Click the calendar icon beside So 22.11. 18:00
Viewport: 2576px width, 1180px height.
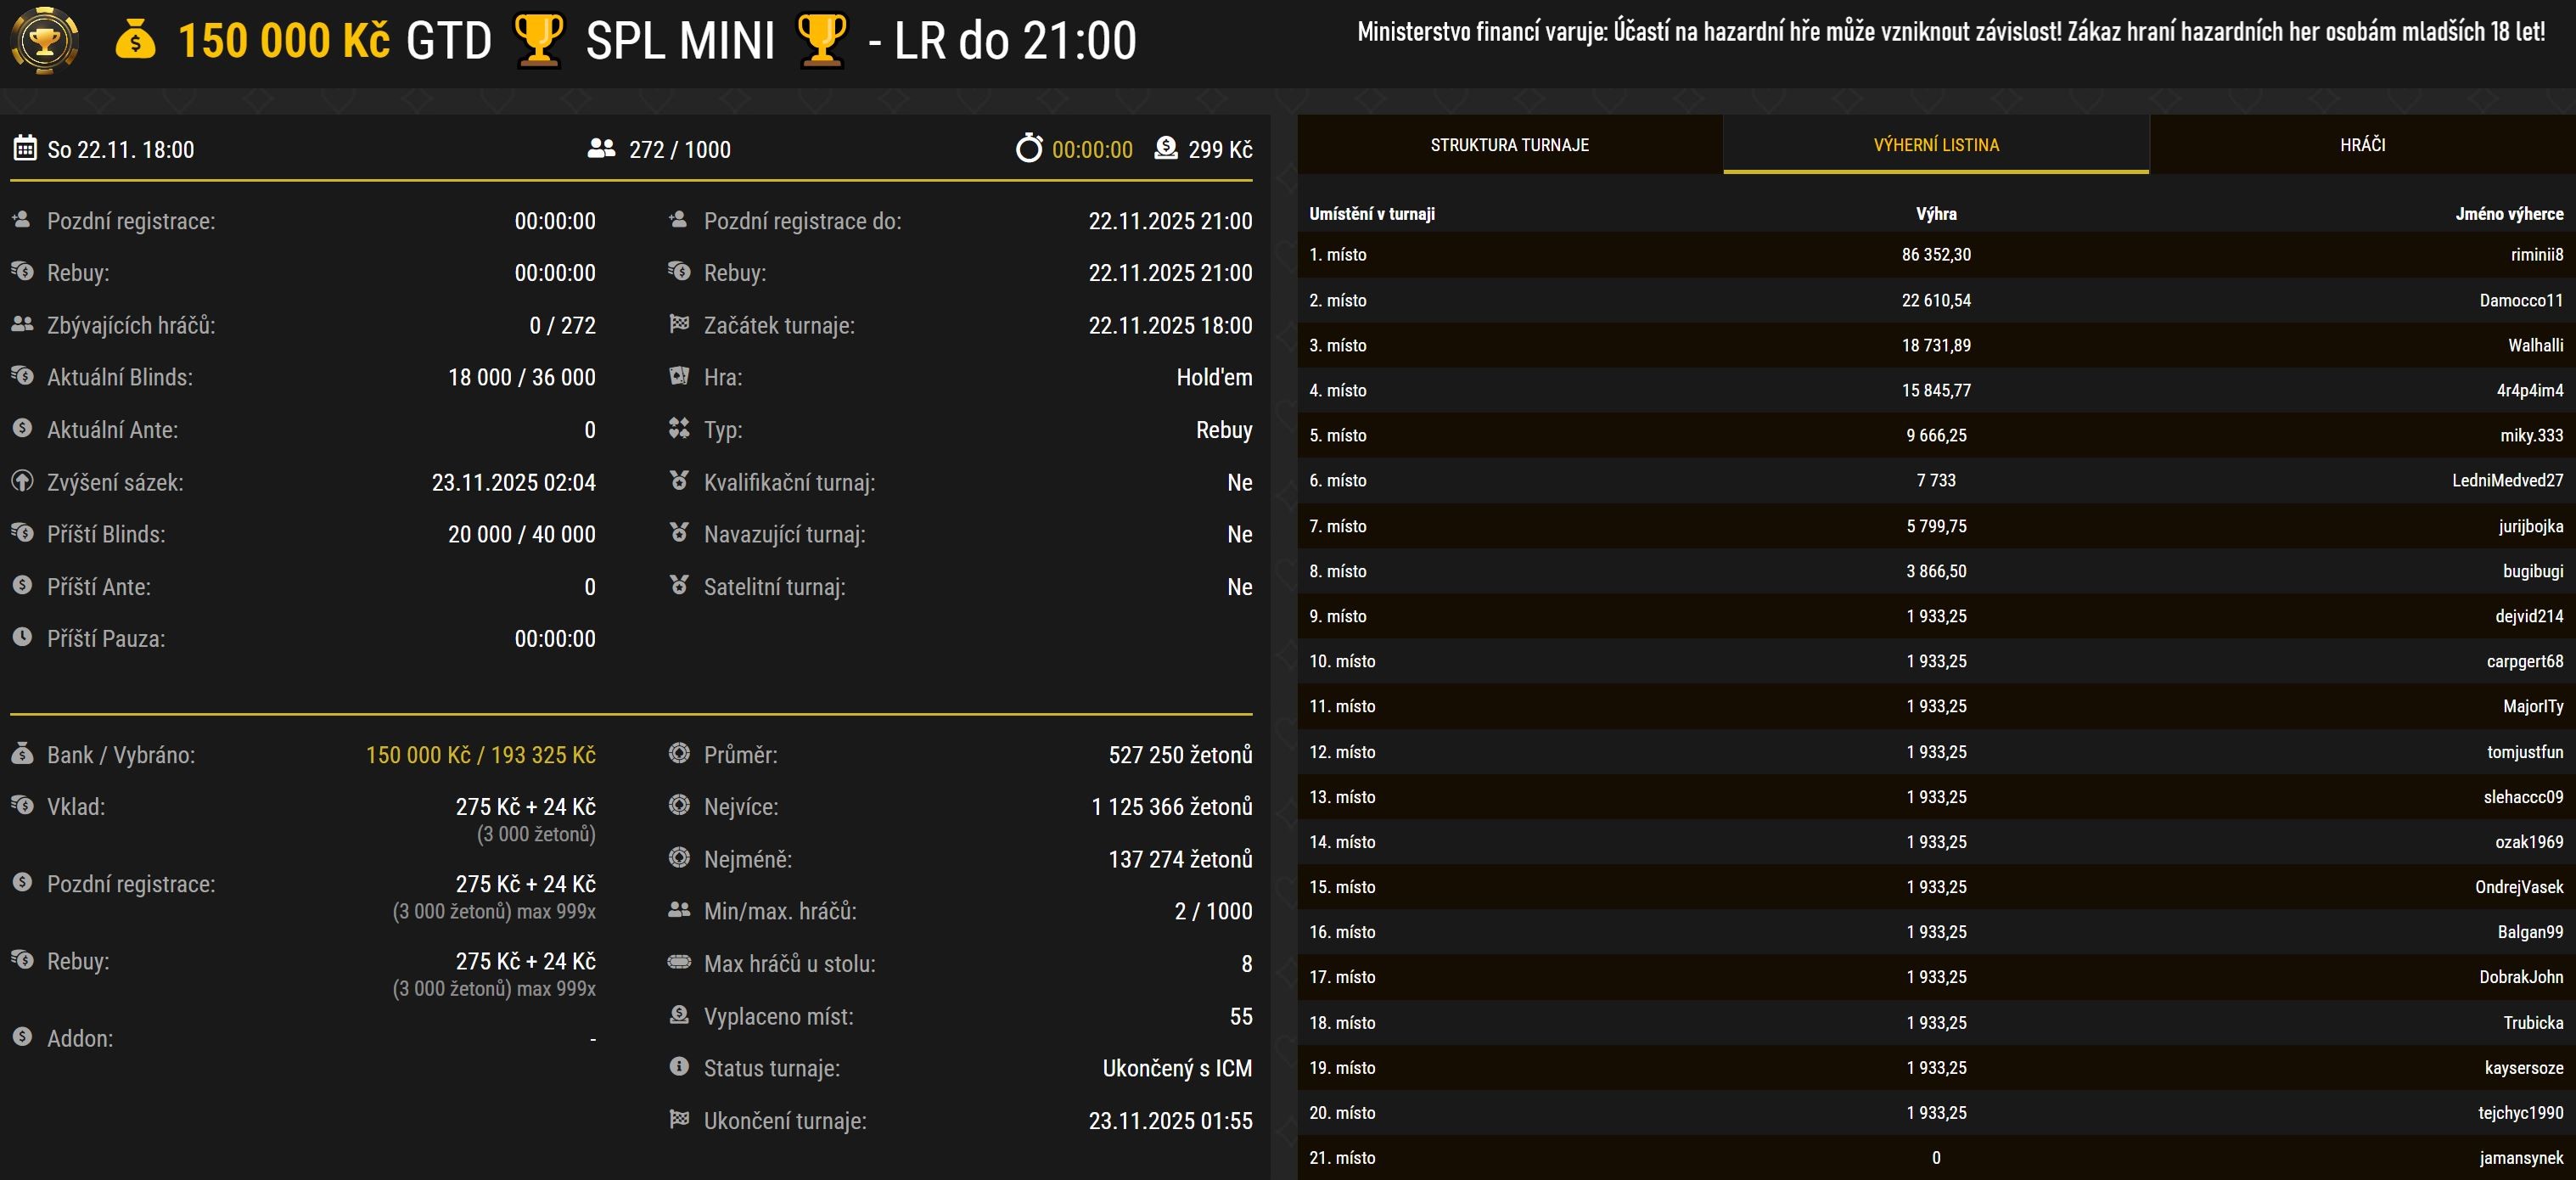click(25, 149)
